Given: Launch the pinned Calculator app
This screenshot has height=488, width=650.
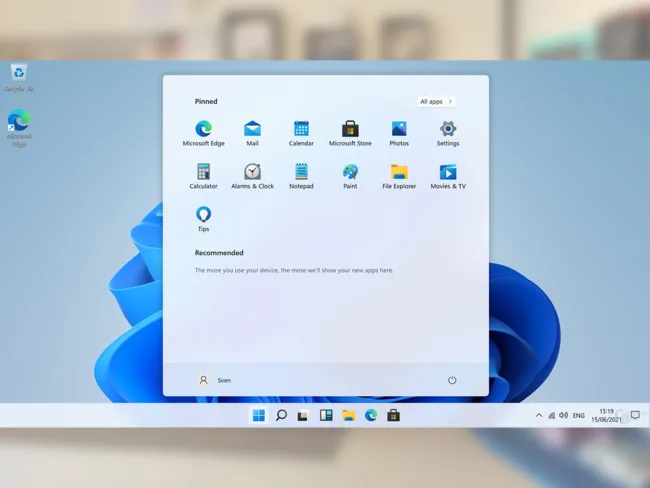Looking at the screenshot, I should (204, 176).
